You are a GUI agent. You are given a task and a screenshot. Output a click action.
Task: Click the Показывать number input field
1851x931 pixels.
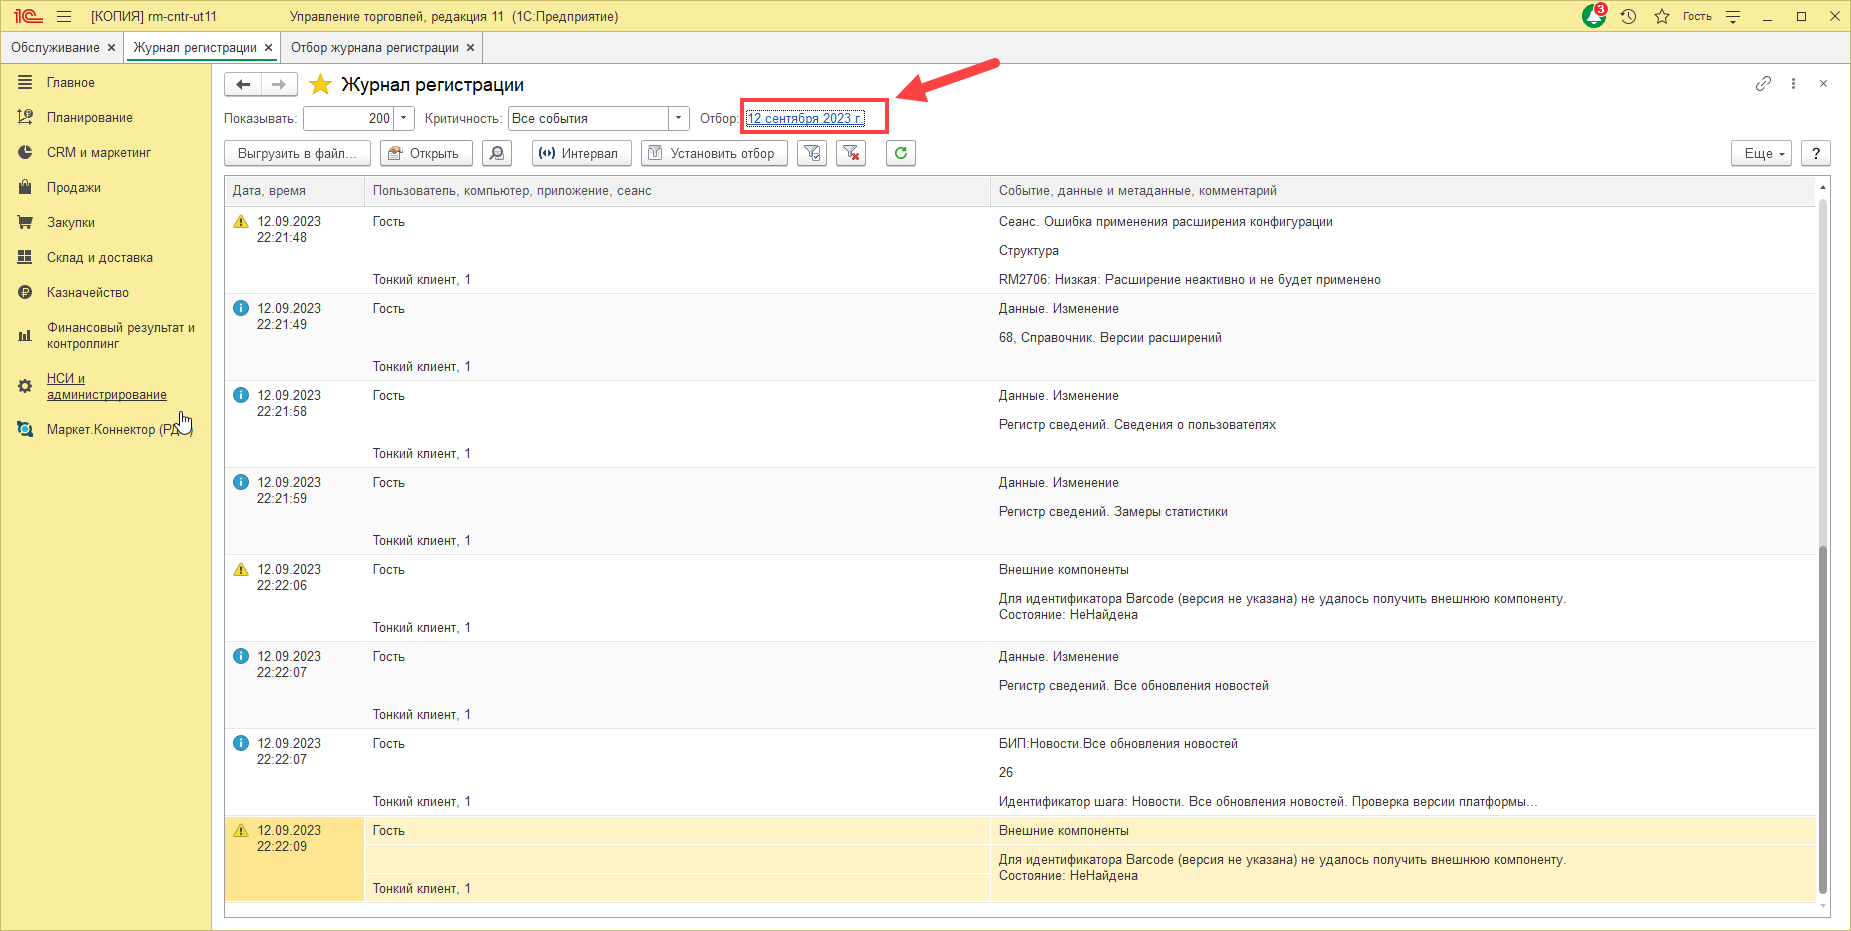[348, 118]
